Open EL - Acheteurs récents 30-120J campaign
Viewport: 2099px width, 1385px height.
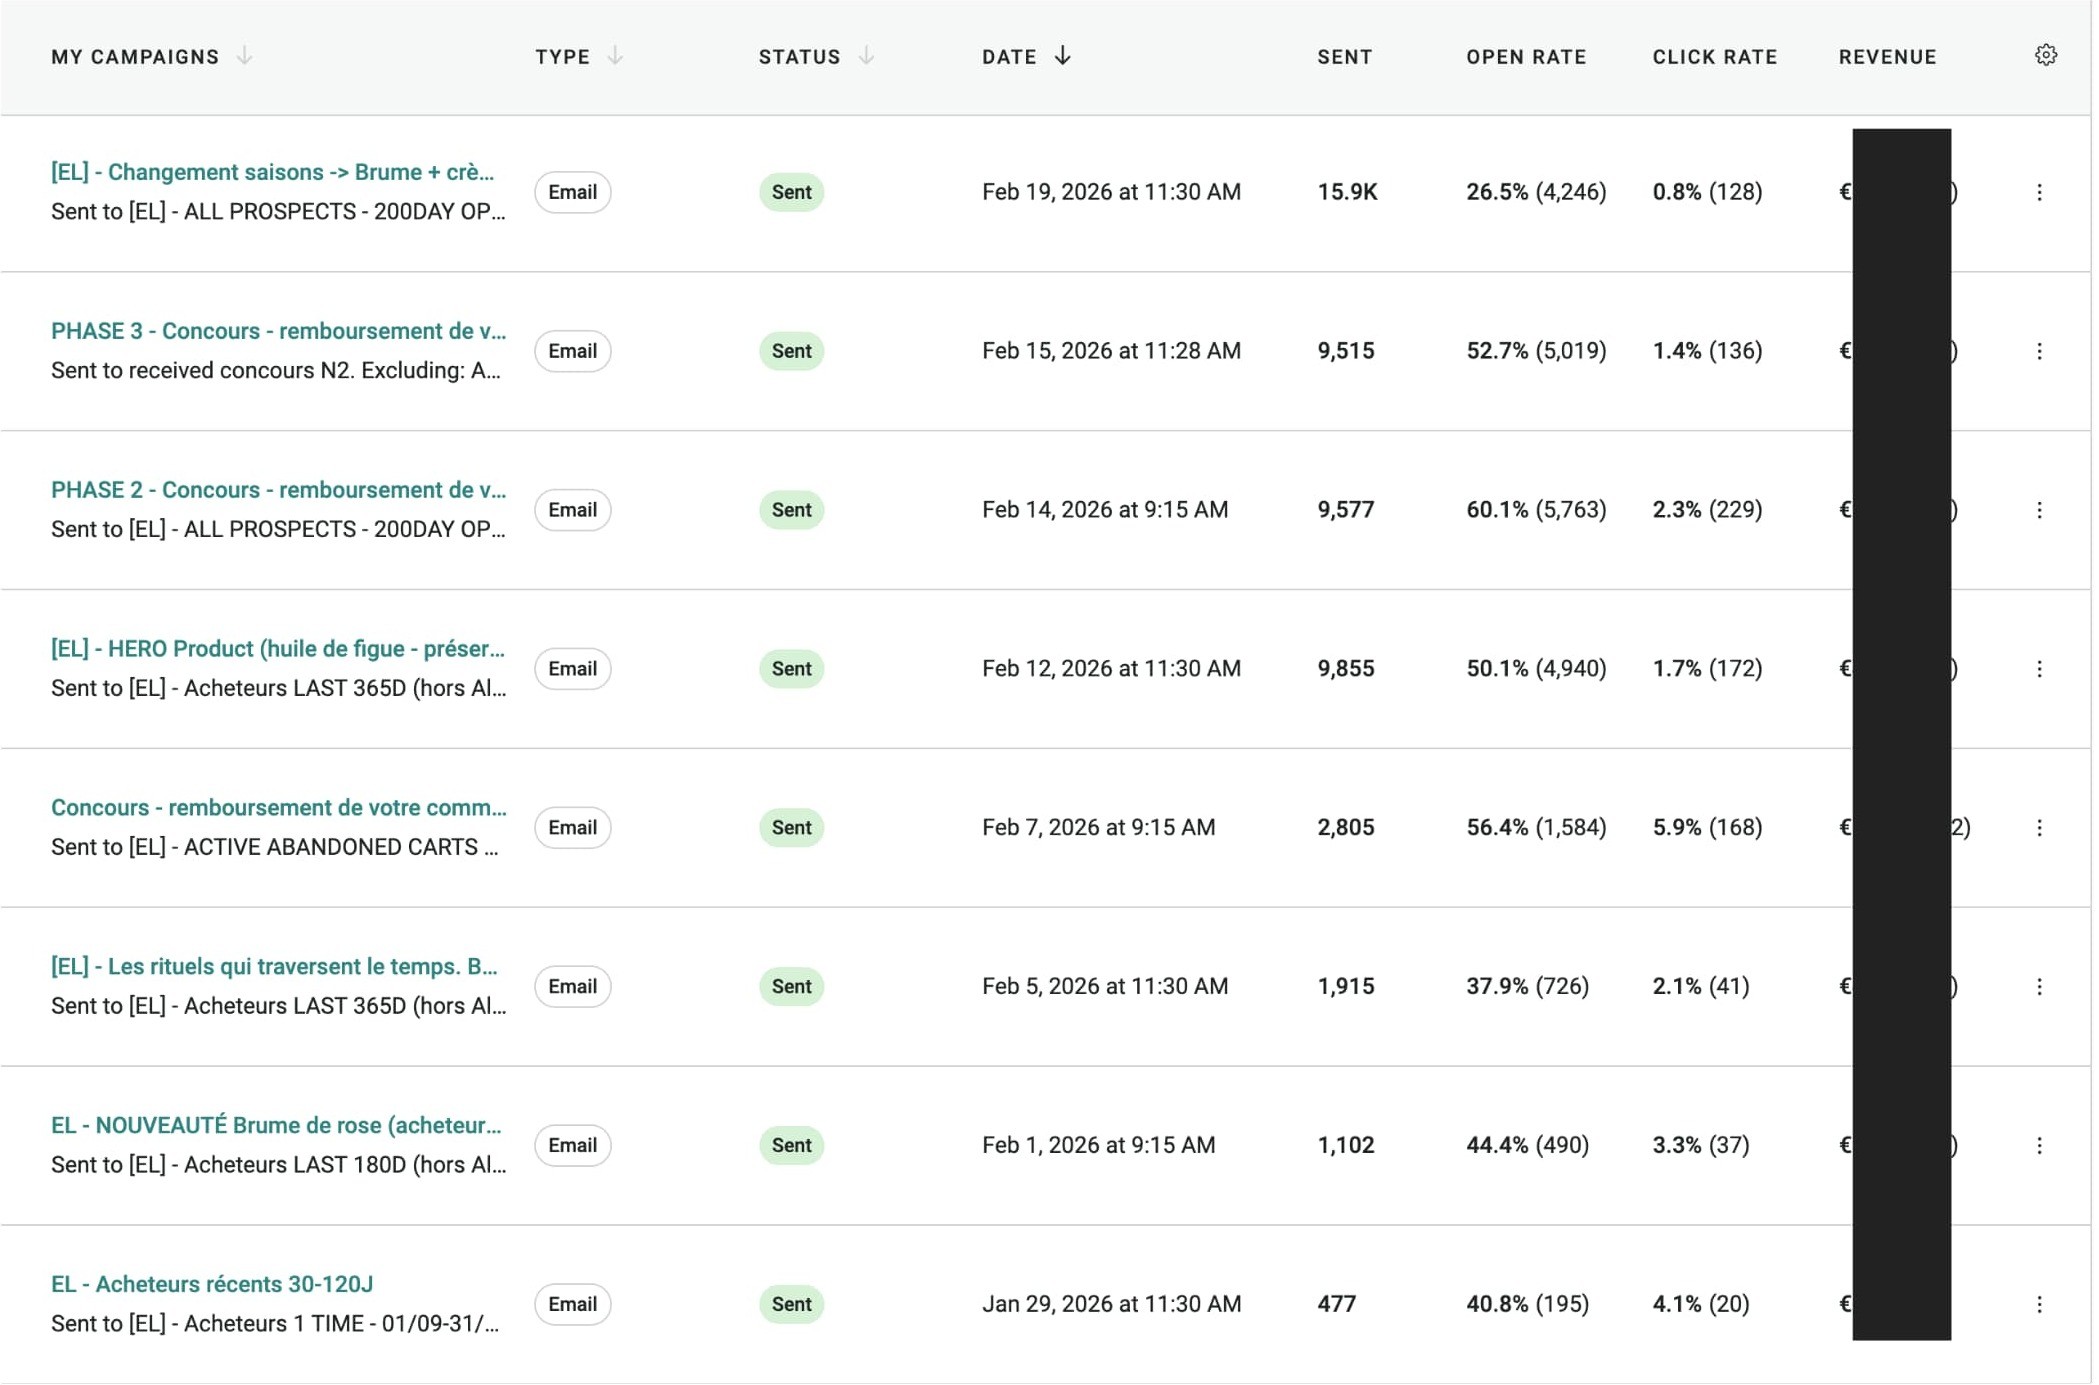(x=212, y=1284)
